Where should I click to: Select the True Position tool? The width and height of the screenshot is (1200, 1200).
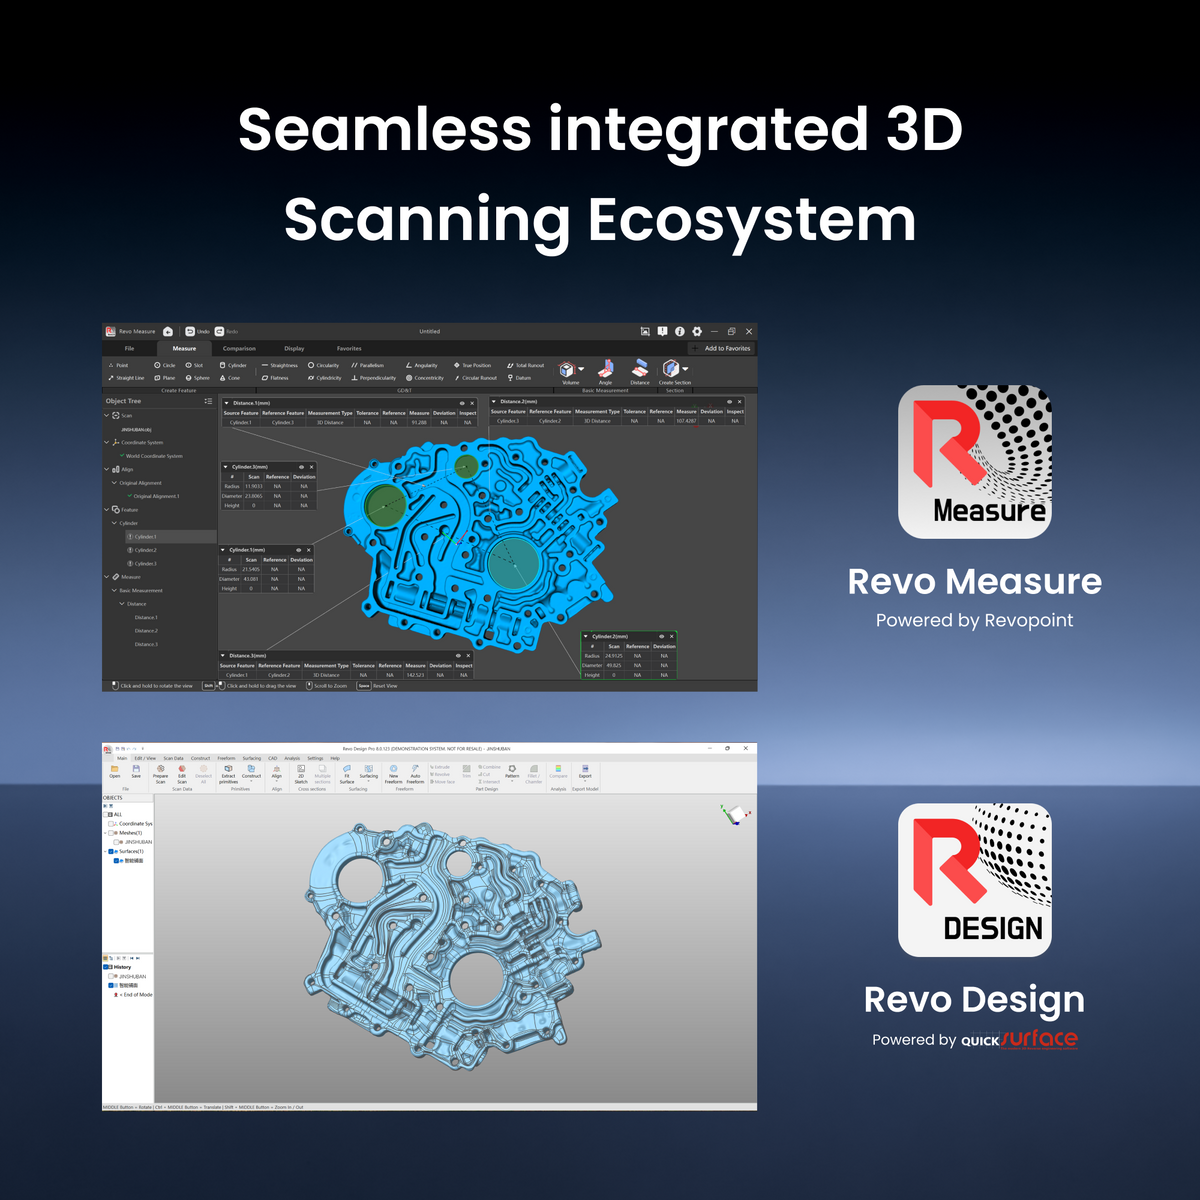click(x=472, y=365)
